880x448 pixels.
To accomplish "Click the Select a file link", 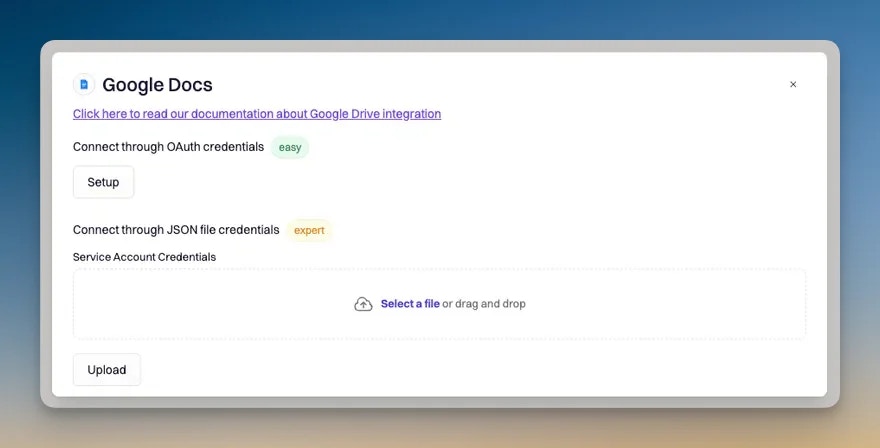I will click(410, 304).
